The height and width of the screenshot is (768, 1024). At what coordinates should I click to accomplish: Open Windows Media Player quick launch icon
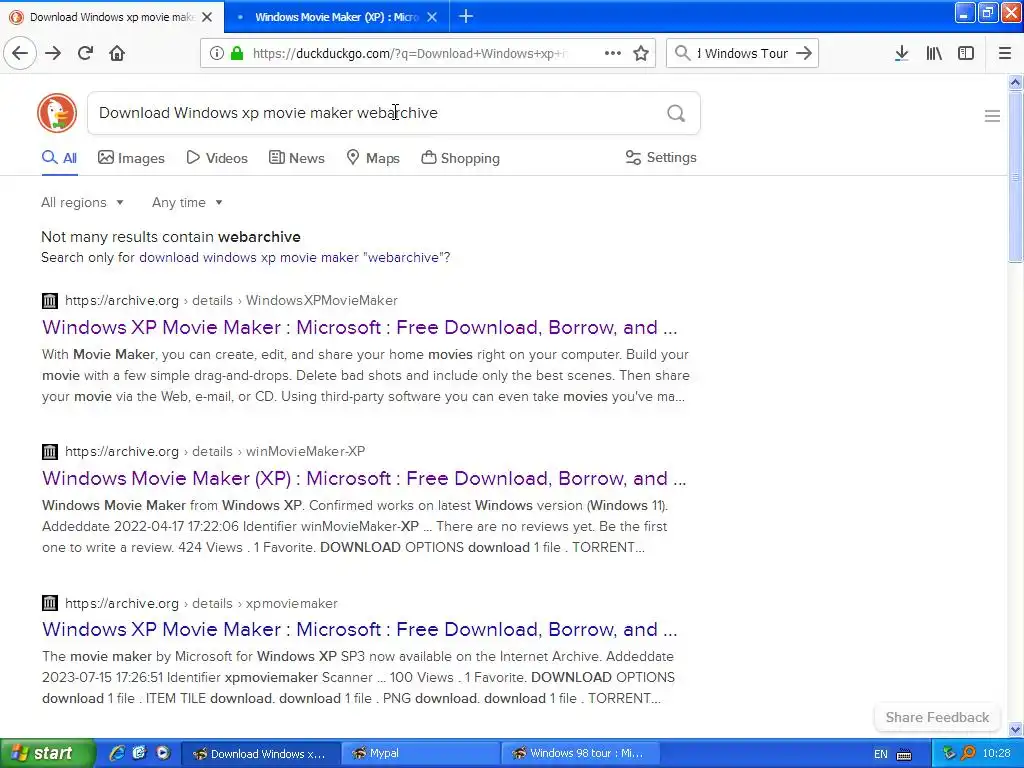[163, 753]
